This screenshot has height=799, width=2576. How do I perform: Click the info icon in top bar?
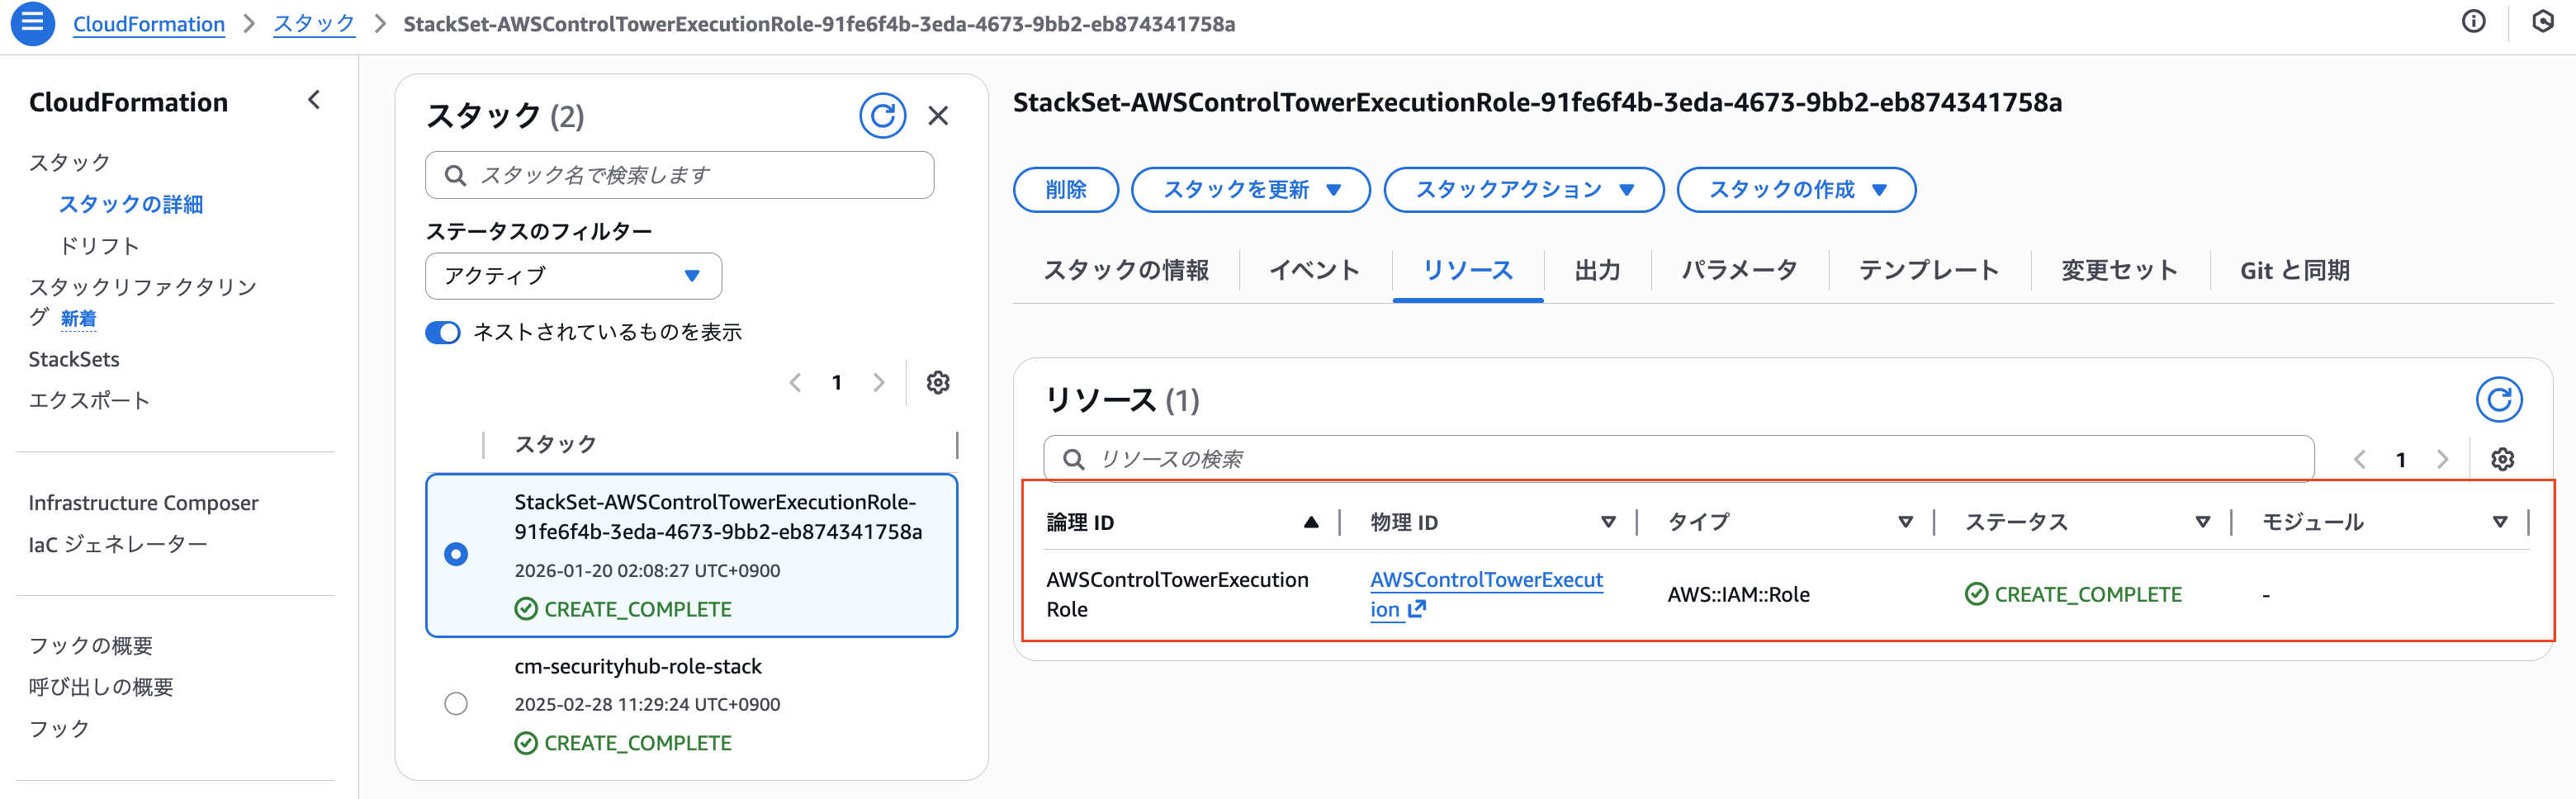(x=2473, y=22)
